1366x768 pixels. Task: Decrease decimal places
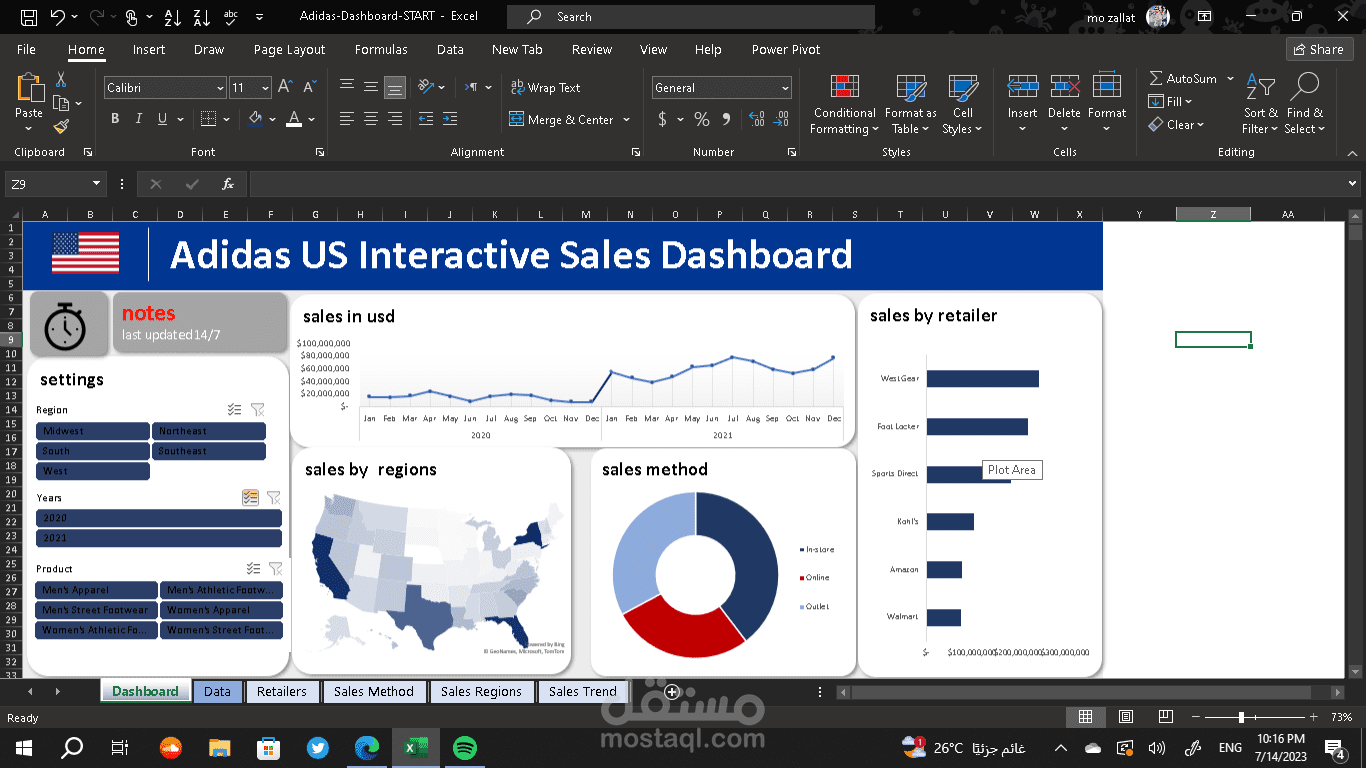pos(780,119)
